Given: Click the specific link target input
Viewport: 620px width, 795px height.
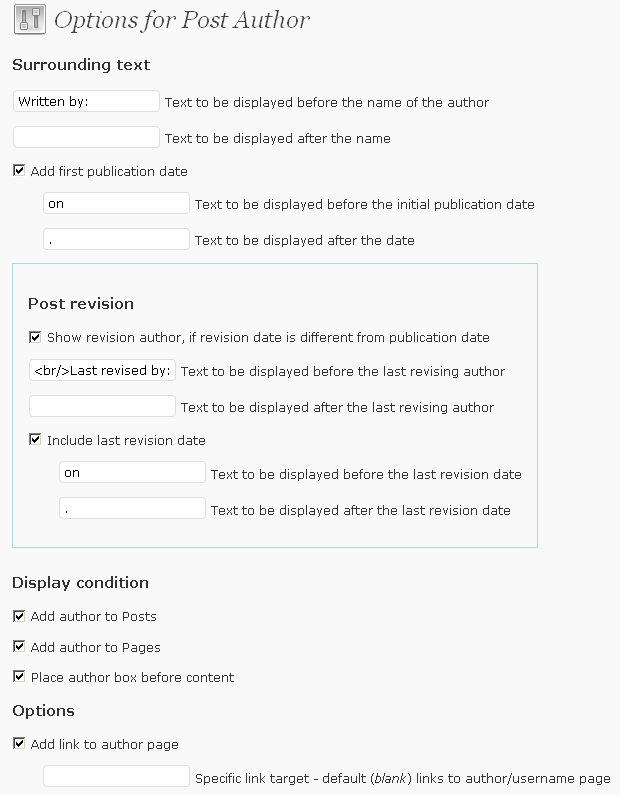Looking at the screenshot, I should tap(117, 777).
